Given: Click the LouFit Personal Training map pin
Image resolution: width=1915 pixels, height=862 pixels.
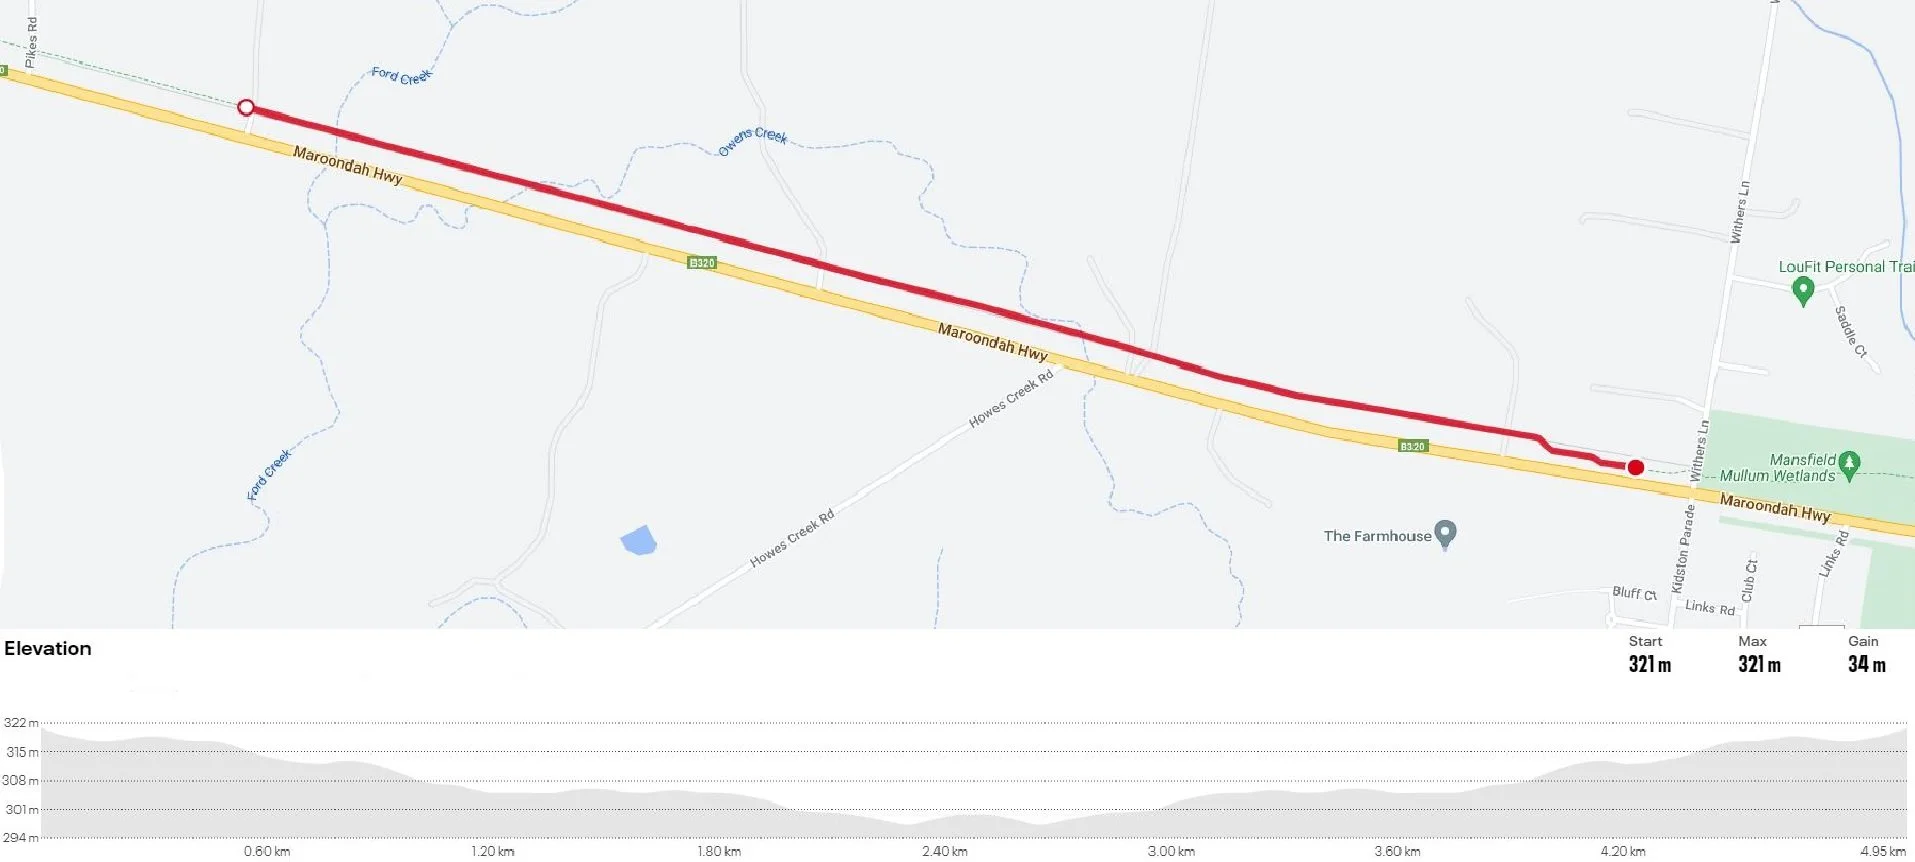Looking at the screenshot, I should [x=1803, y=291].
